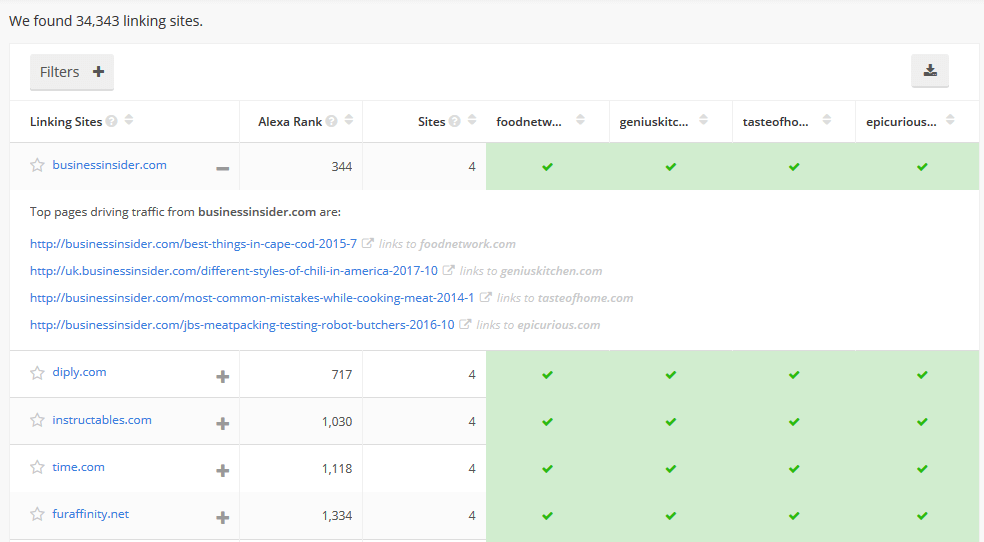The image size is (984, 542).
Task: Click the Linking Sites column header
Action: point(66,122)
